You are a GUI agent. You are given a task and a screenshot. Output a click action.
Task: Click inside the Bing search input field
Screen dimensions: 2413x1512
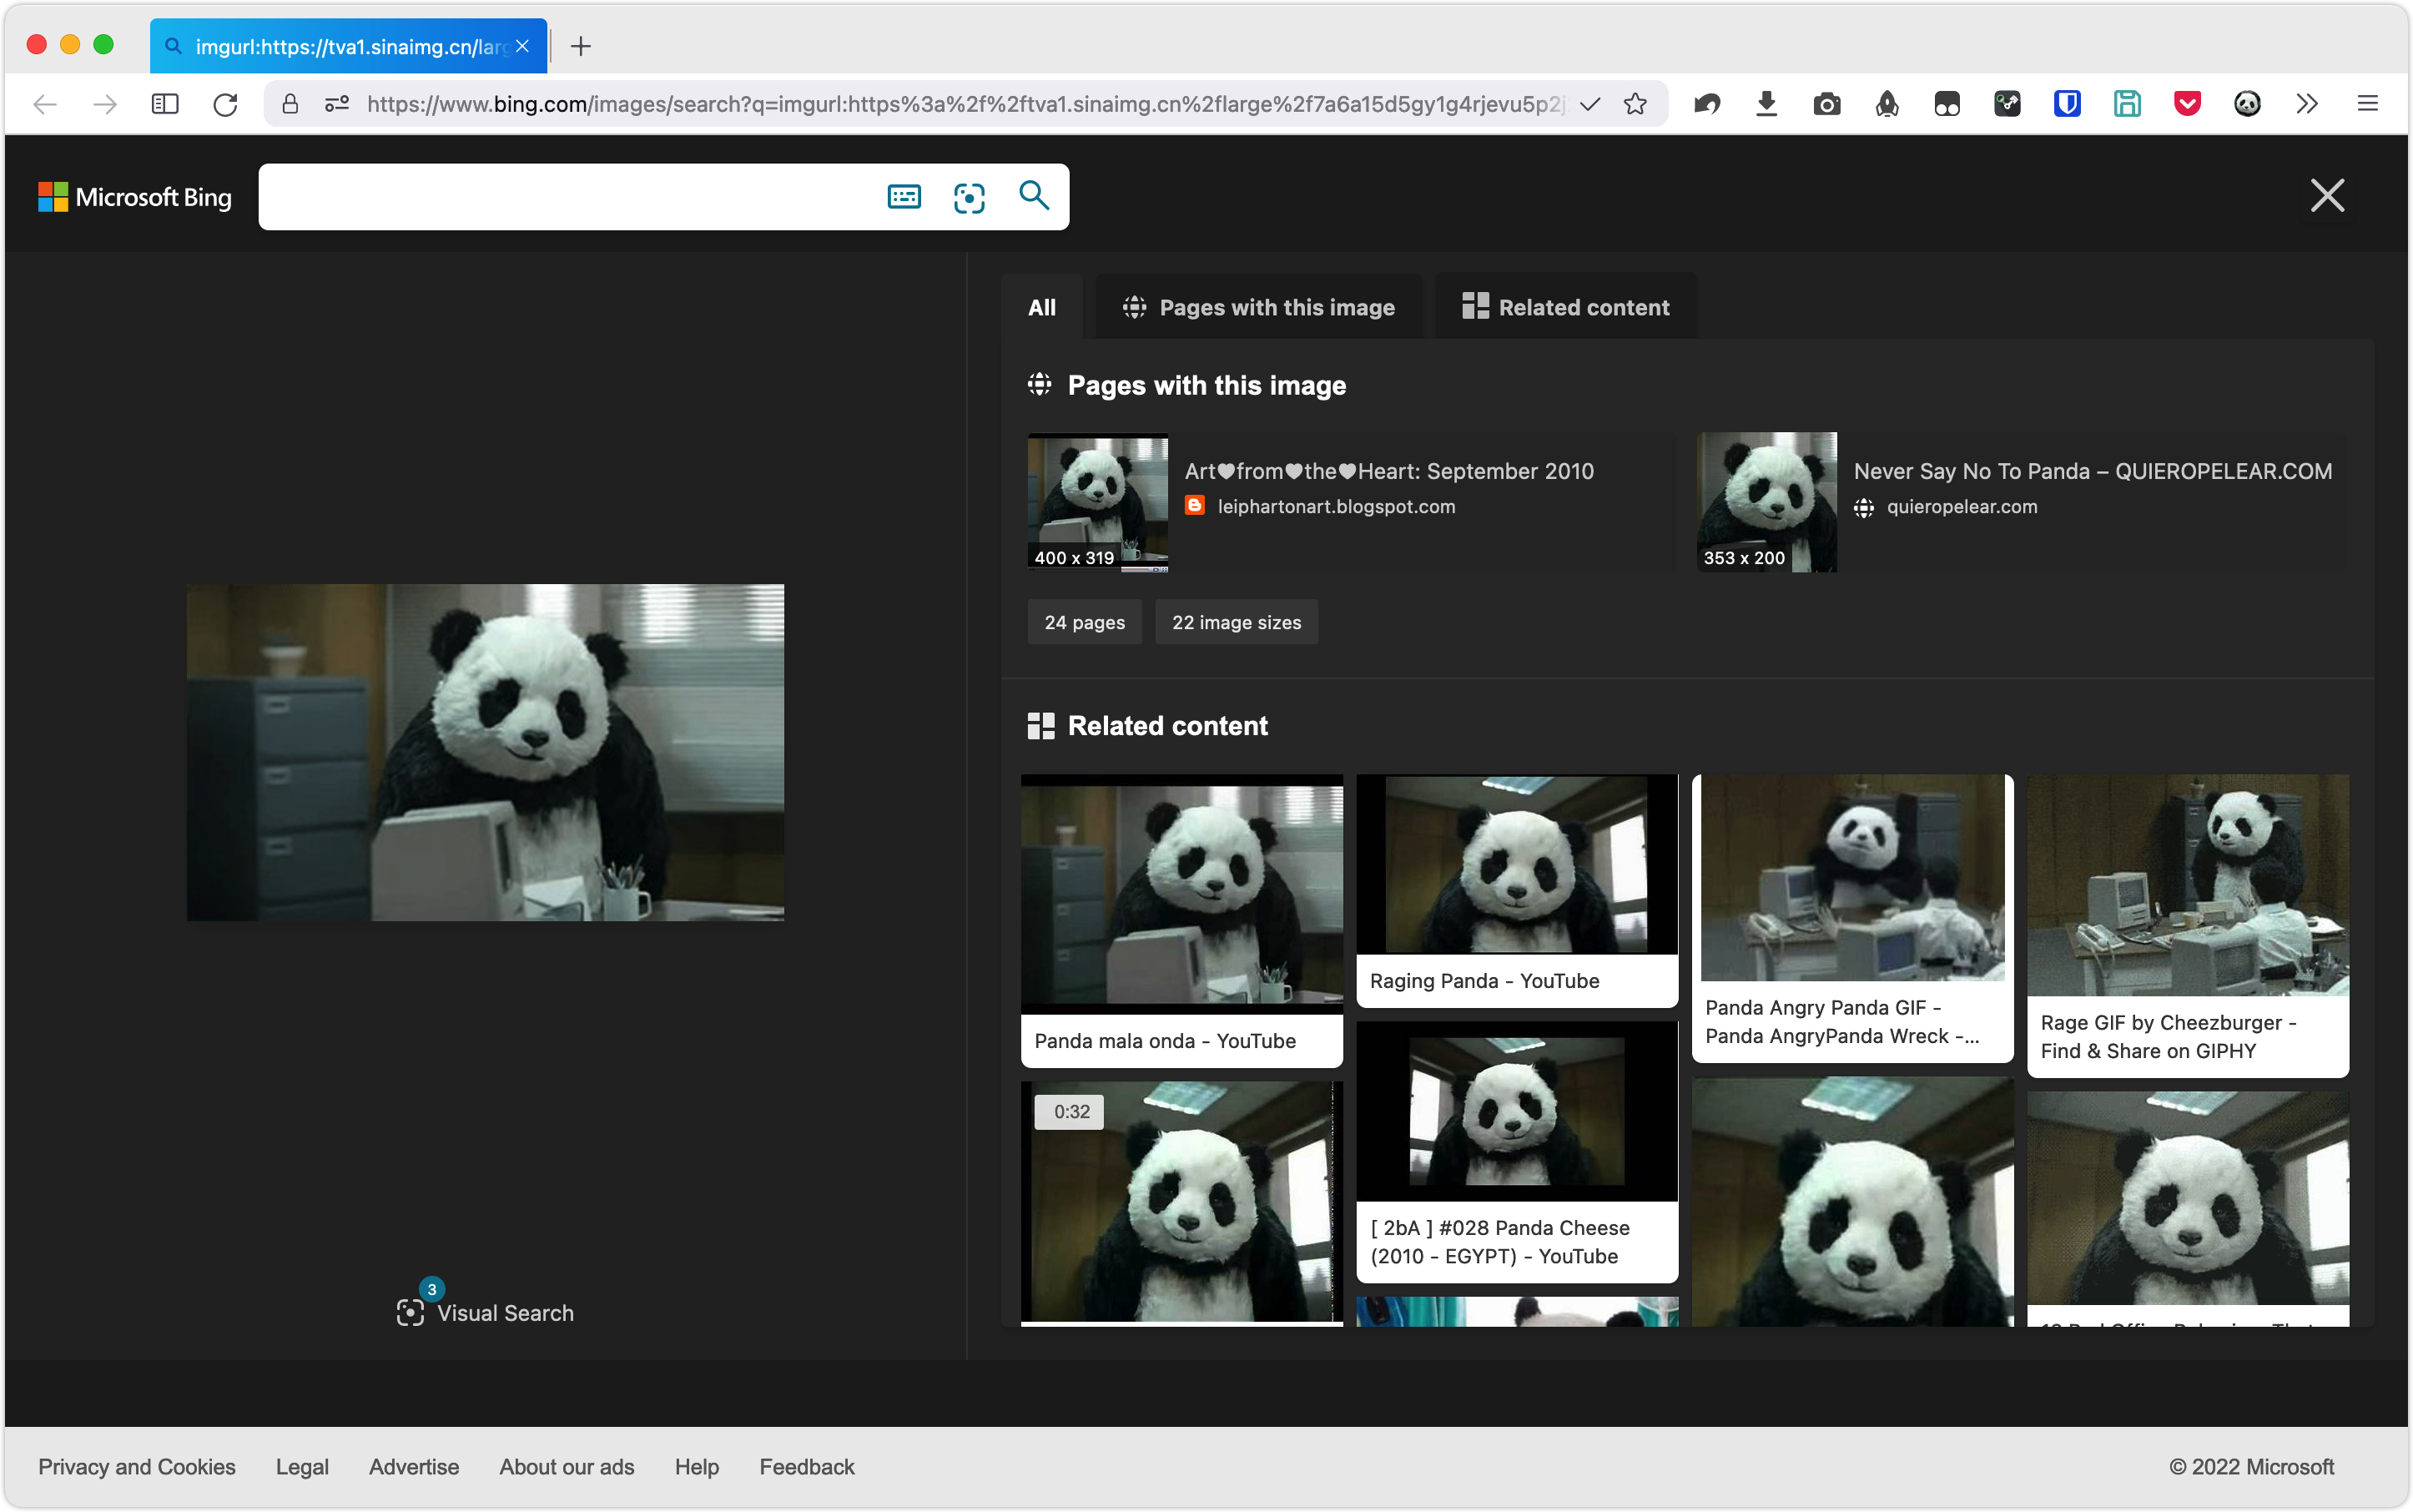[x=570, y=197]
